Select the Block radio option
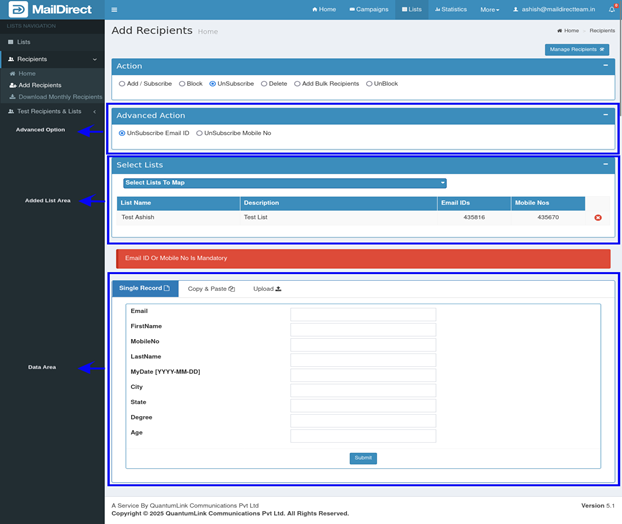Image resolution: width=622 pixels, height=524 pixels. (182, 84)
